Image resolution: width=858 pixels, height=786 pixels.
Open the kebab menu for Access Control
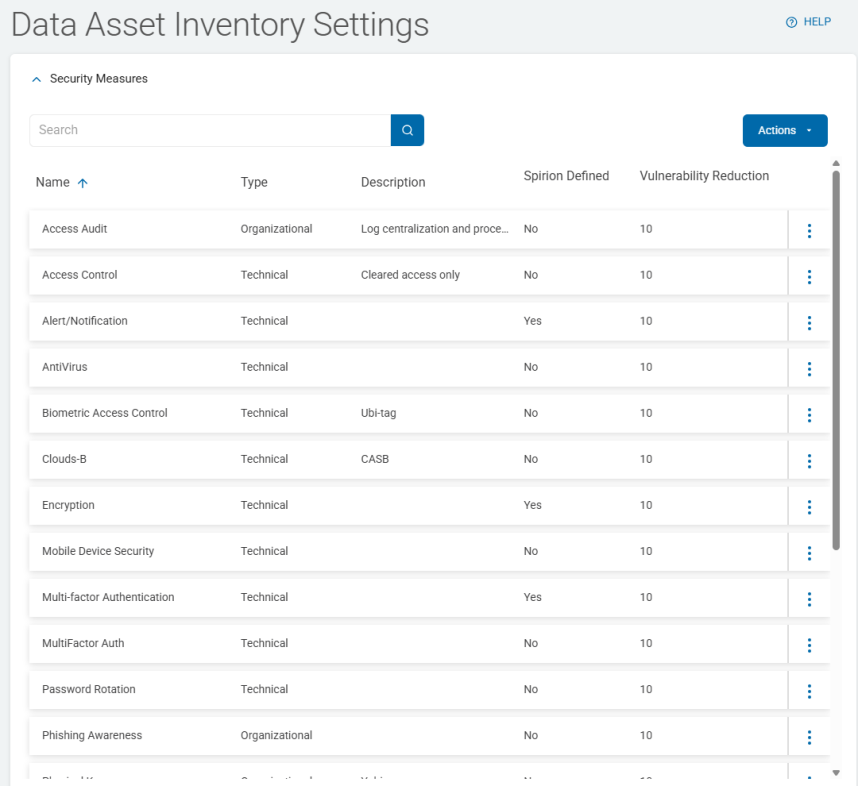[809, 276]
